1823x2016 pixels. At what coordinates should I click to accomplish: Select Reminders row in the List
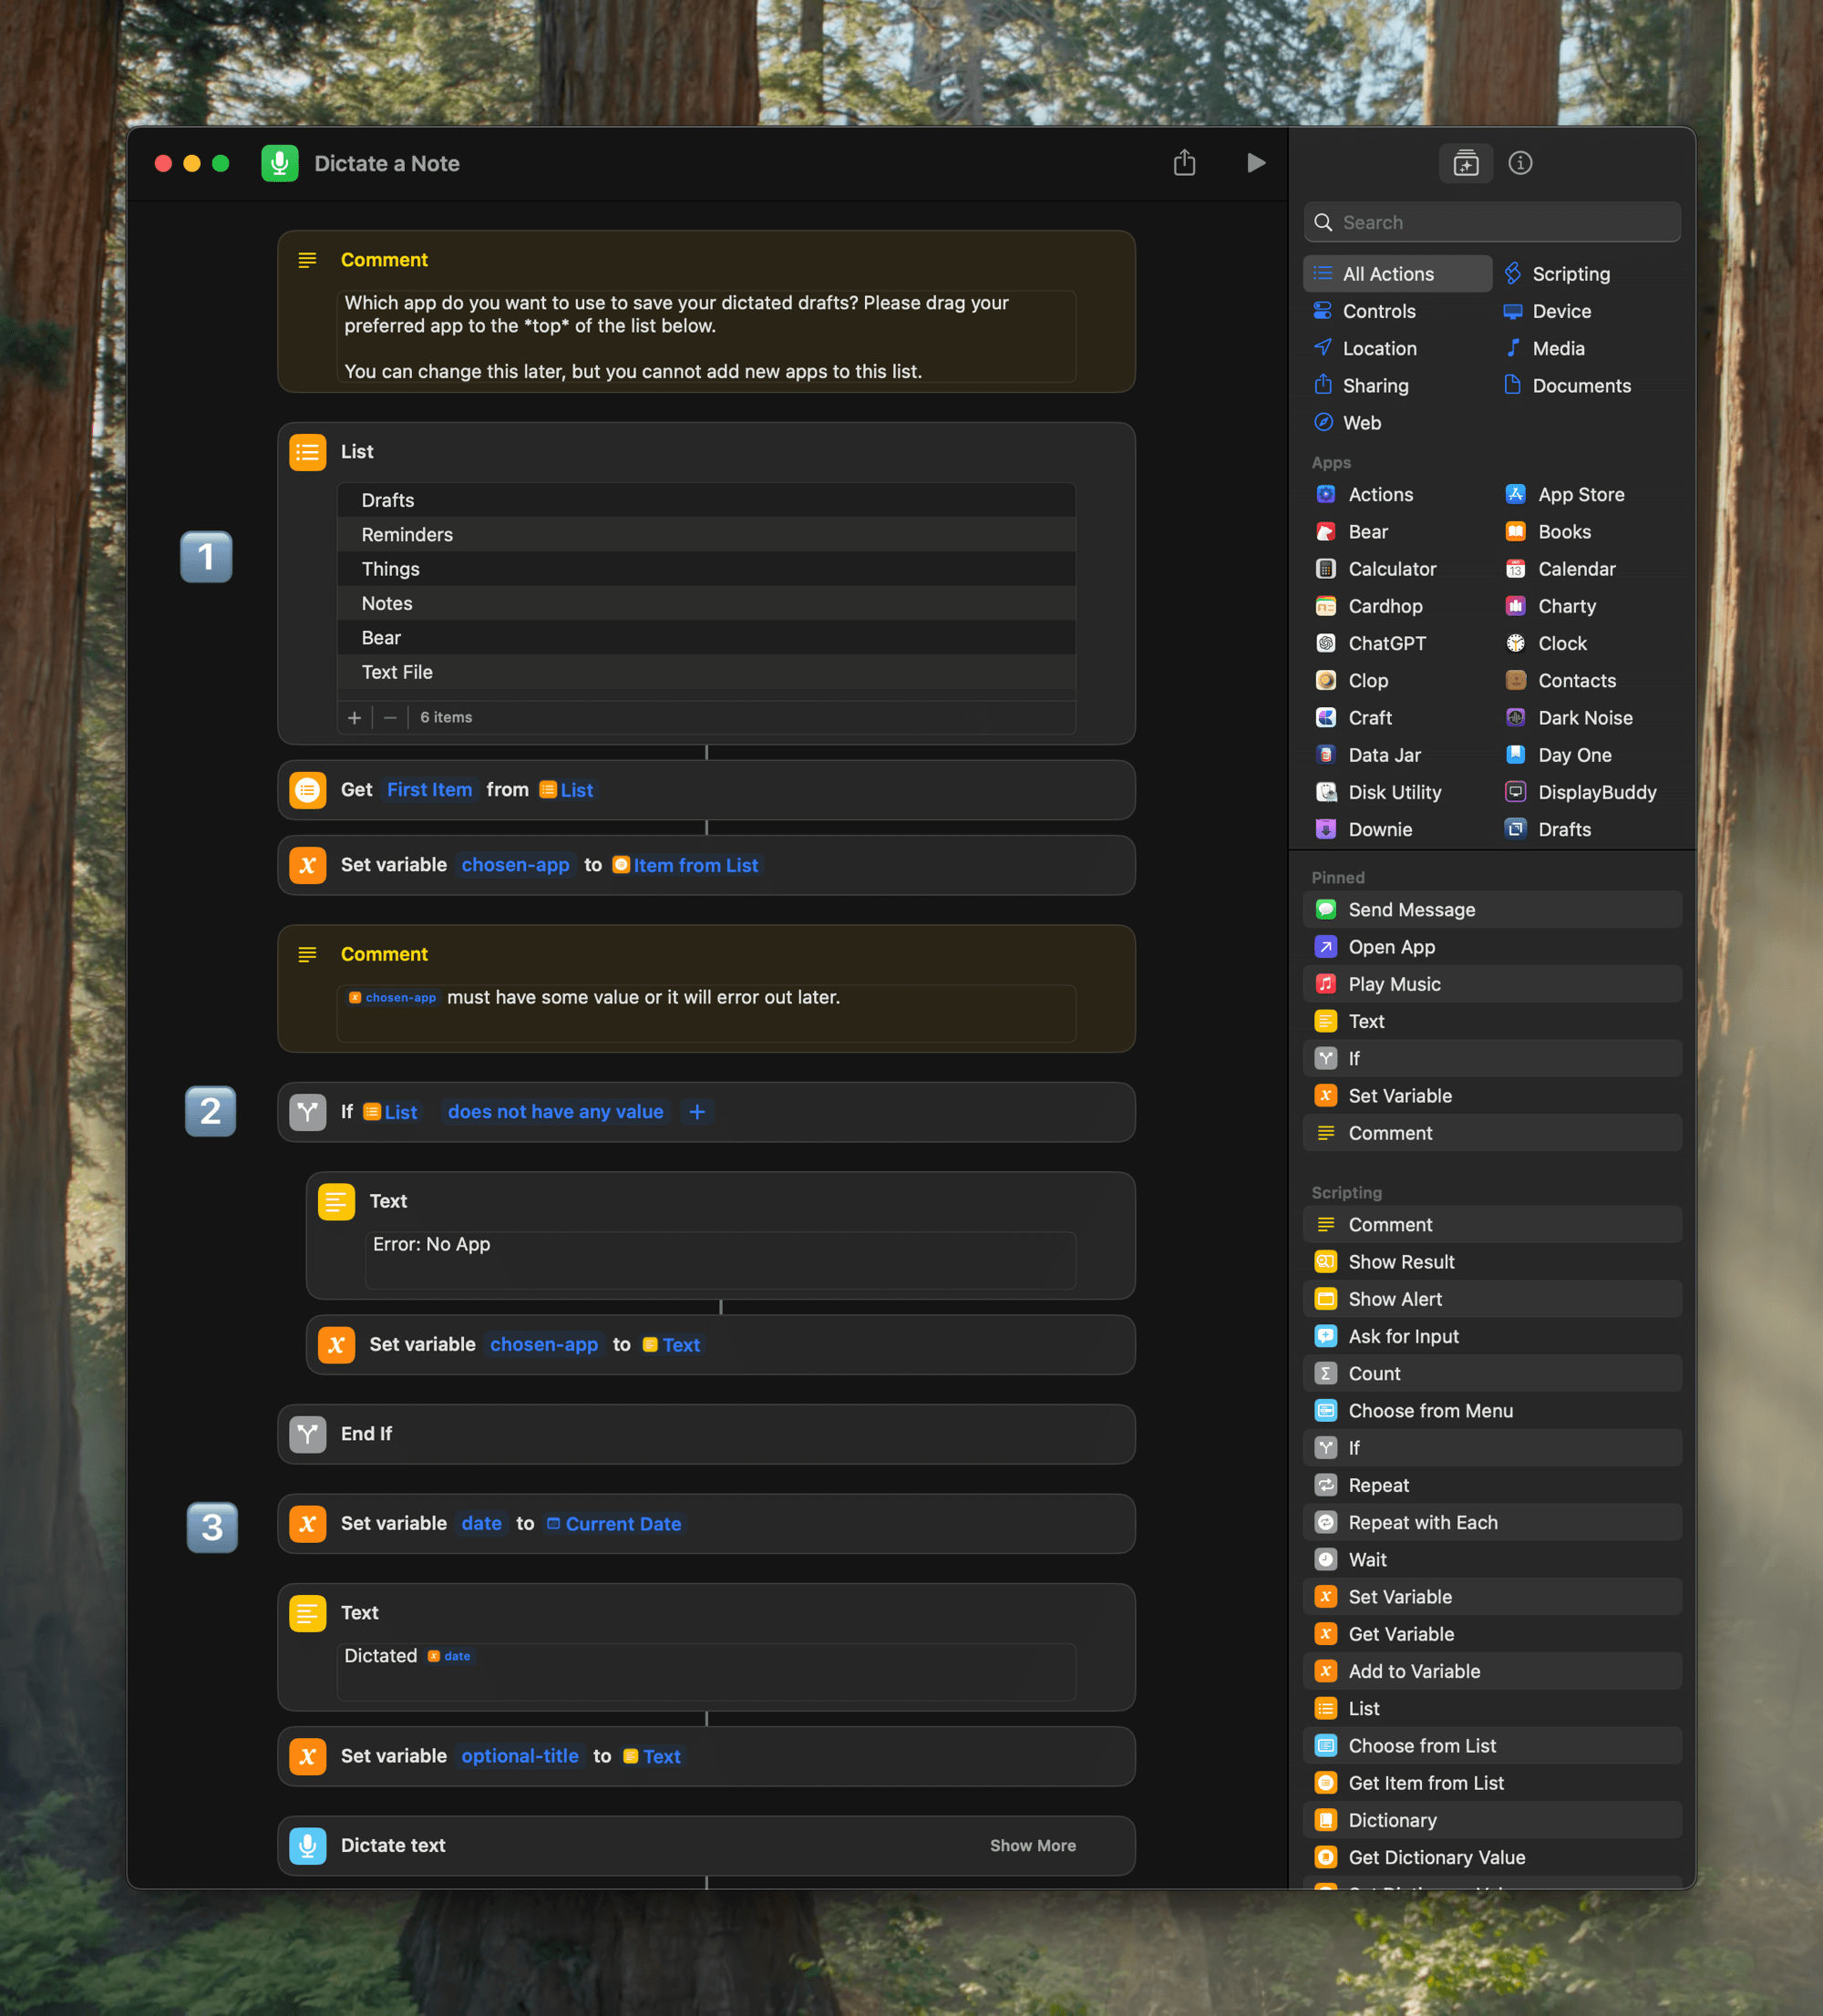point(706,534)
